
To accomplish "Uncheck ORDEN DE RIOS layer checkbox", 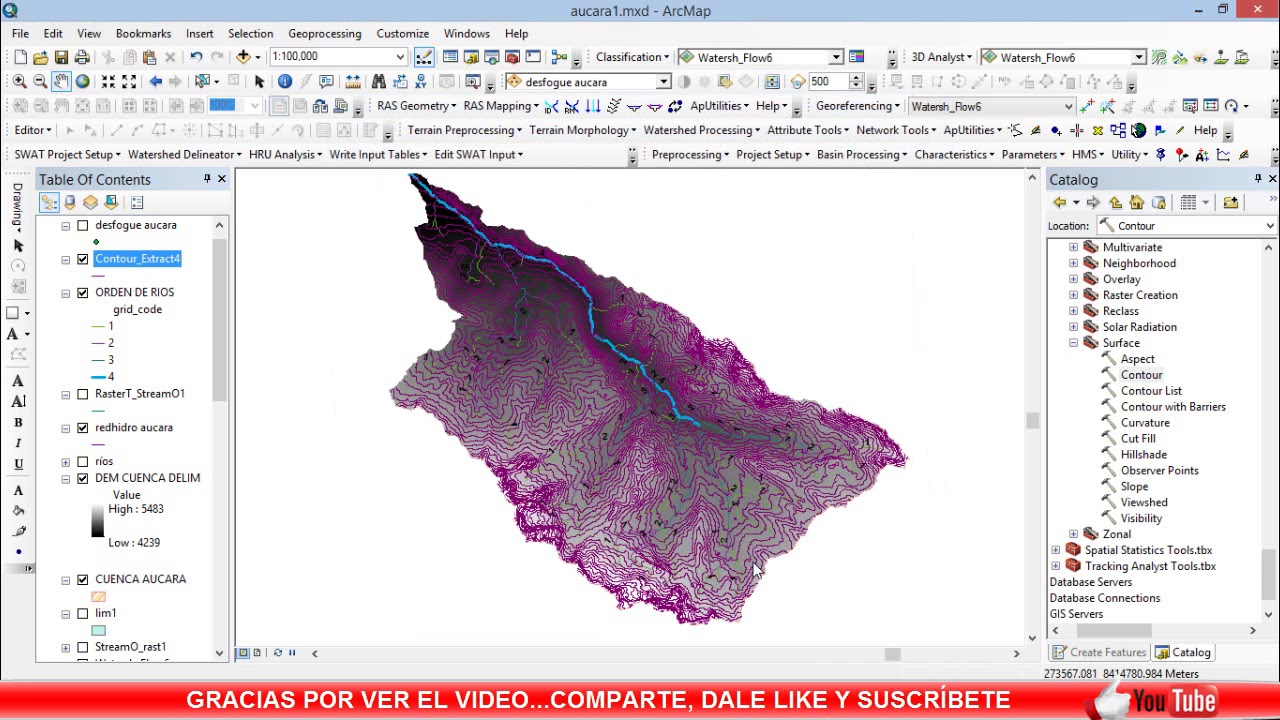I will 83,293.
